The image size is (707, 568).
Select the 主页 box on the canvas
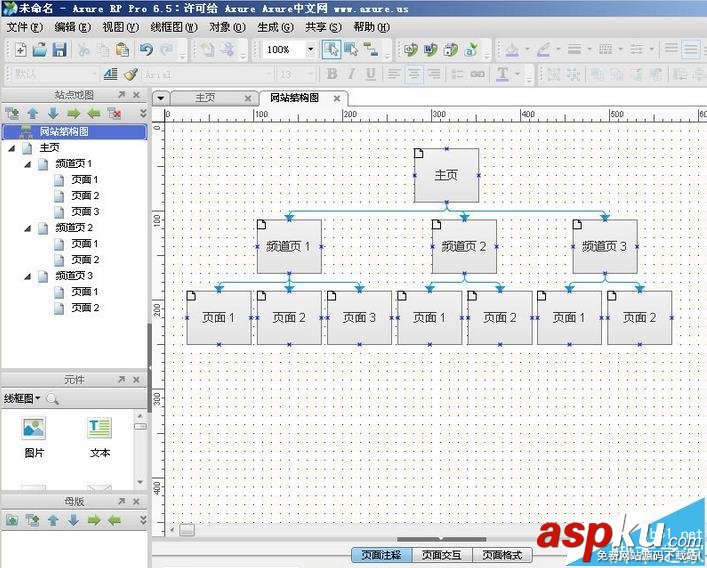[x=446, y=175]
